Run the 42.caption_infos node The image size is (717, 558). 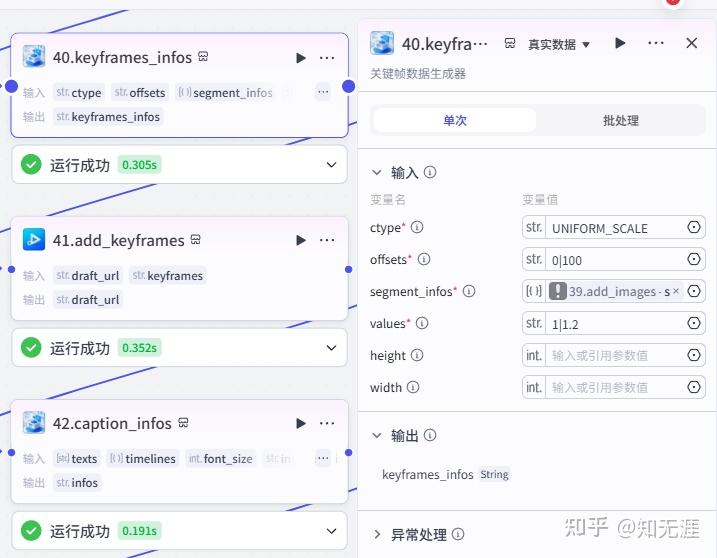(x=301, y=423)
